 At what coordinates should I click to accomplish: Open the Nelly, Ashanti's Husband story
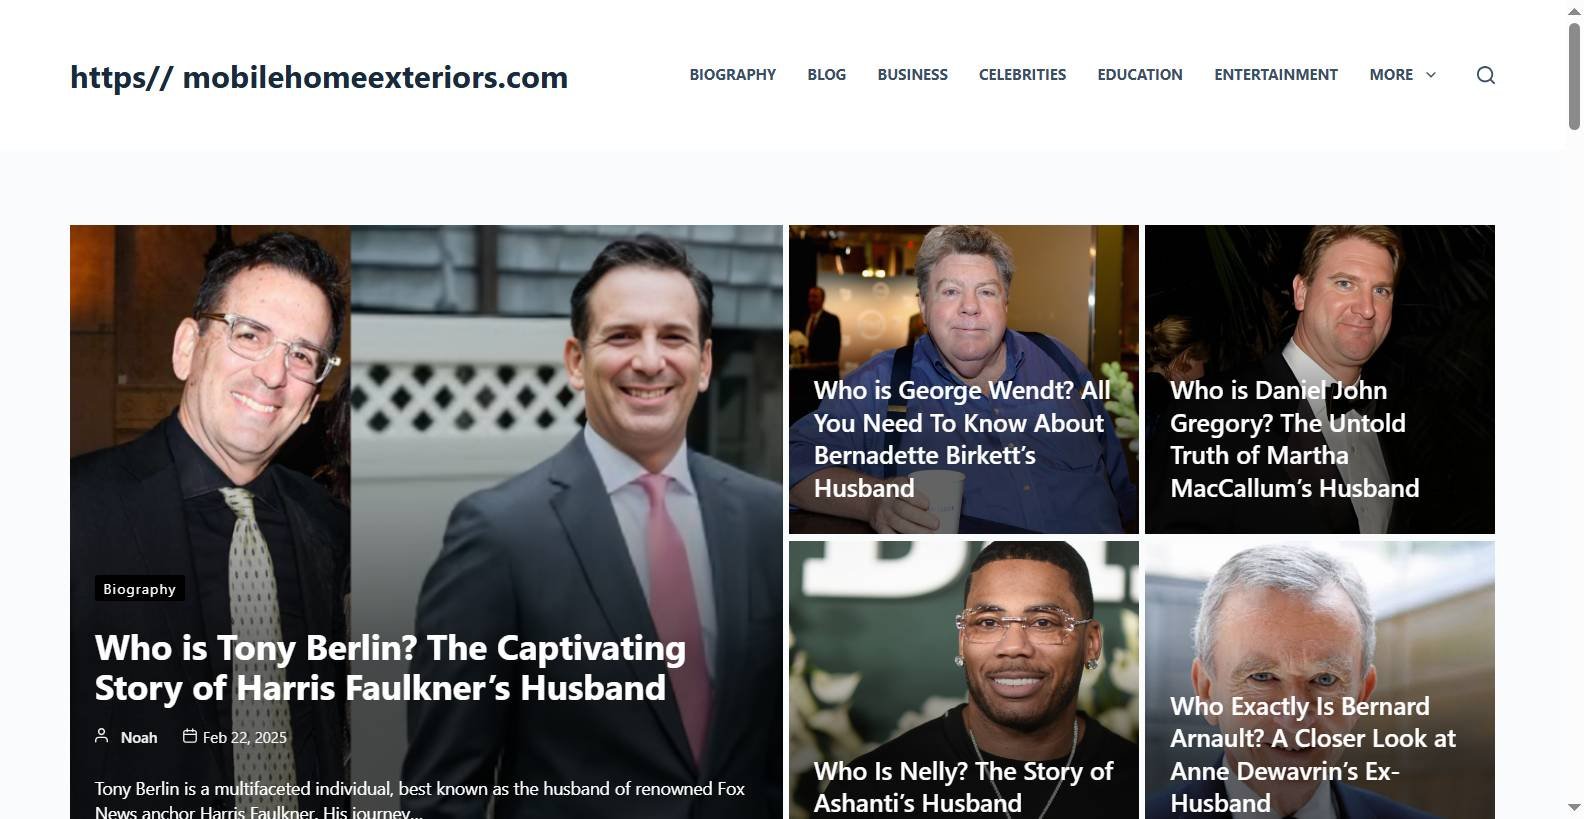point(962,787)
